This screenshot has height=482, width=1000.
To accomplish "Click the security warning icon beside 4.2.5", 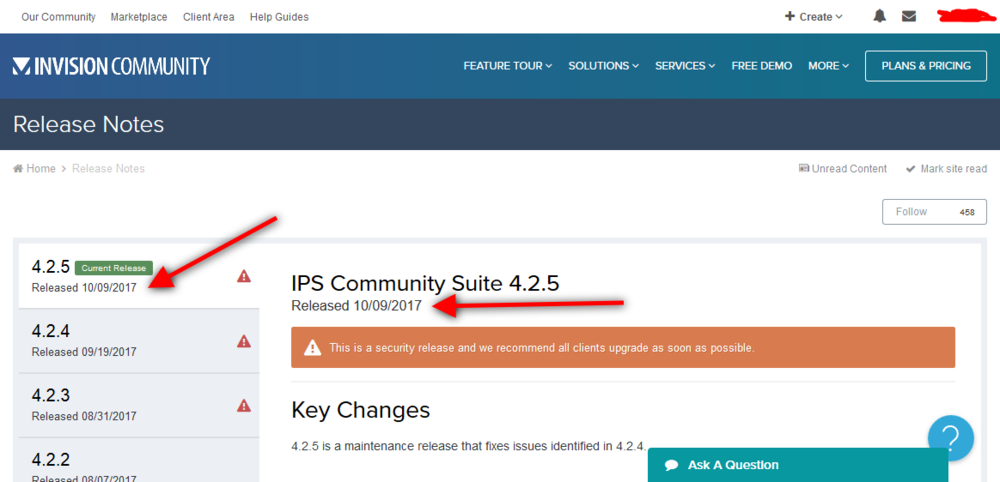I will [244, 276].
